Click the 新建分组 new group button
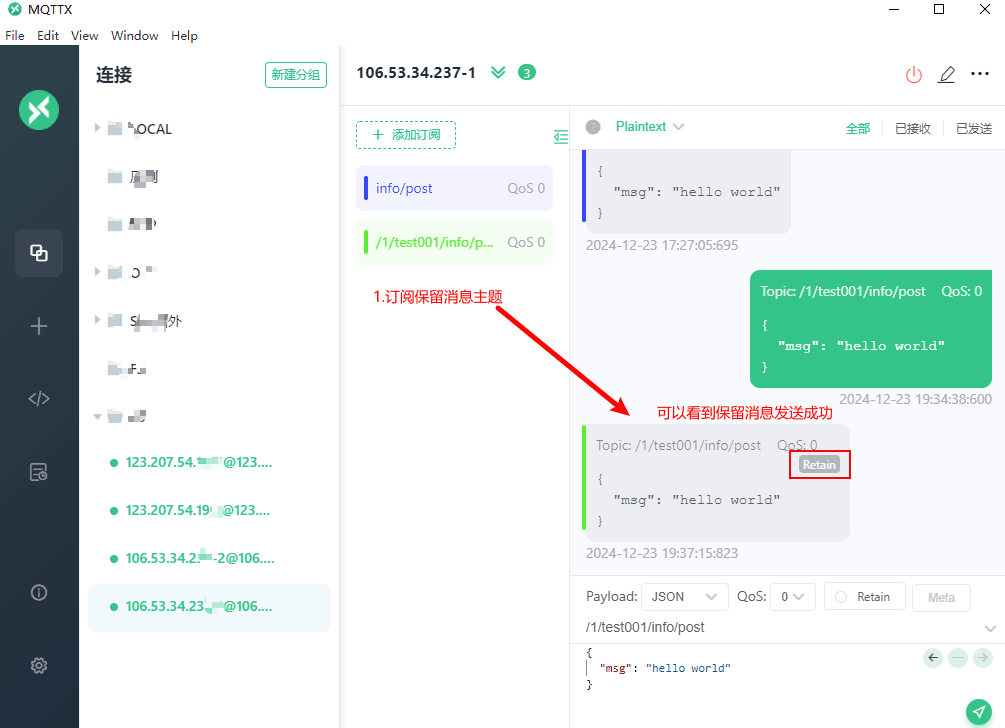The height and width of the screenshot is (728, 1005). pyautogui.click(x=295, y=75)
